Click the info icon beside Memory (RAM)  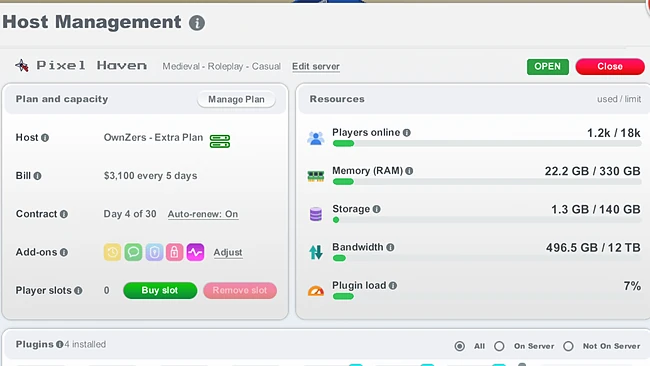click(409, 171)
